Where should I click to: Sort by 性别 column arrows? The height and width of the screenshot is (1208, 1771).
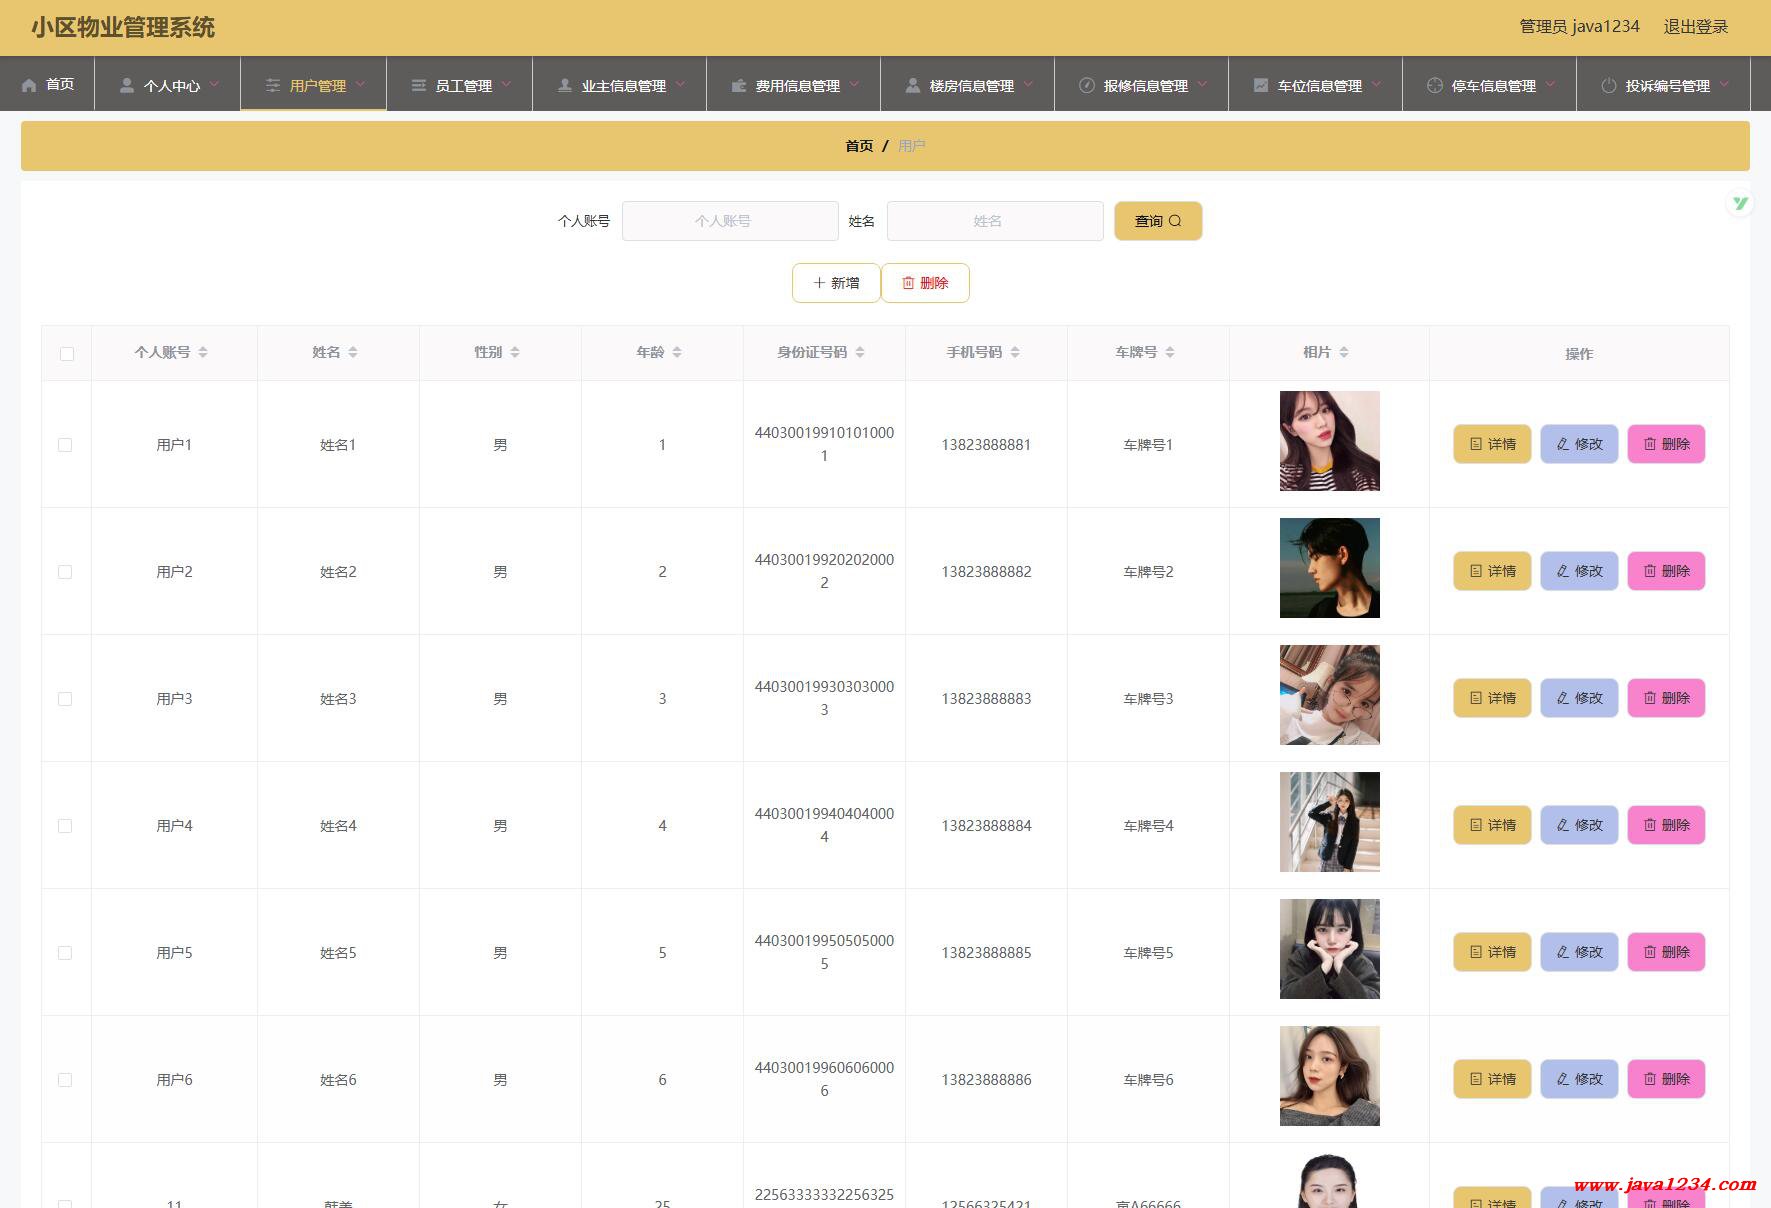[x=515, y=352]
